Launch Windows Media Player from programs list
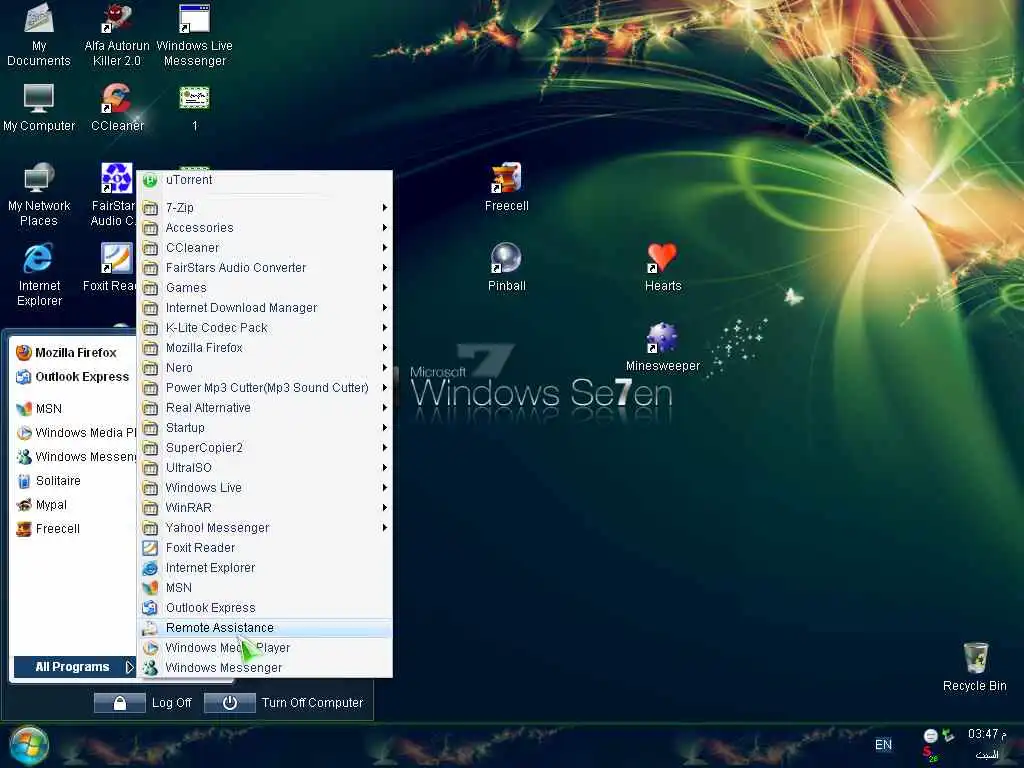 tap(266, 648)
